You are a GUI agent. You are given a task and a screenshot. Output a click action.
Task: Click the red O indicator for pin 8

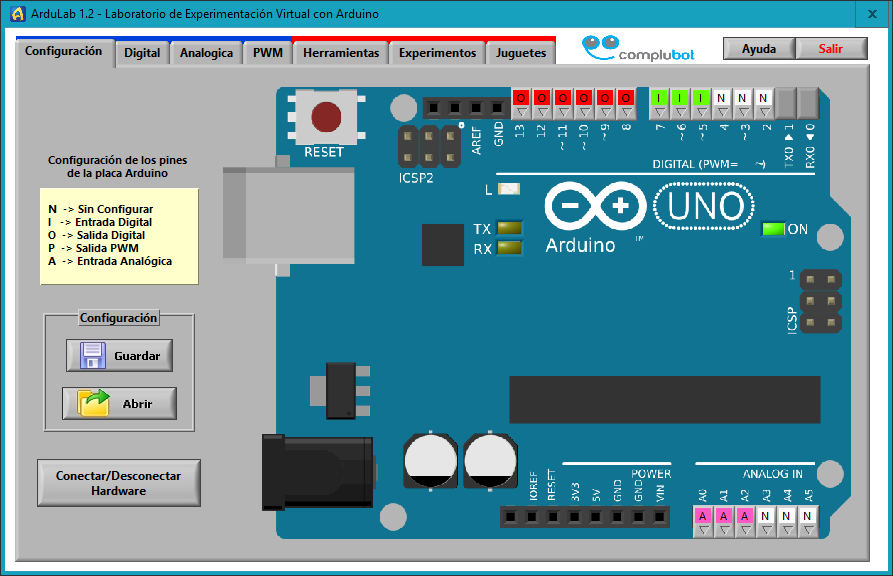coord(626,98)
